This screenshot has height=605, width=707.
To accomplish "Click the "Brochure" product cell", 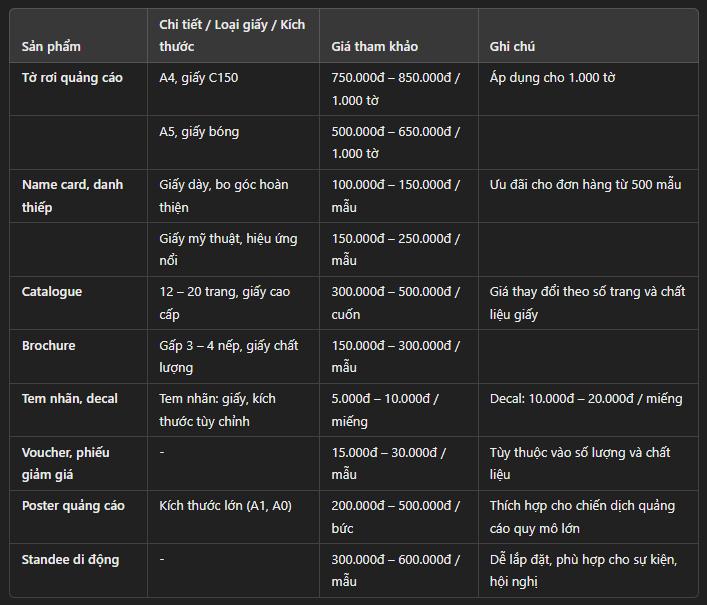I will pyautogui.click(x=49, y=345).
